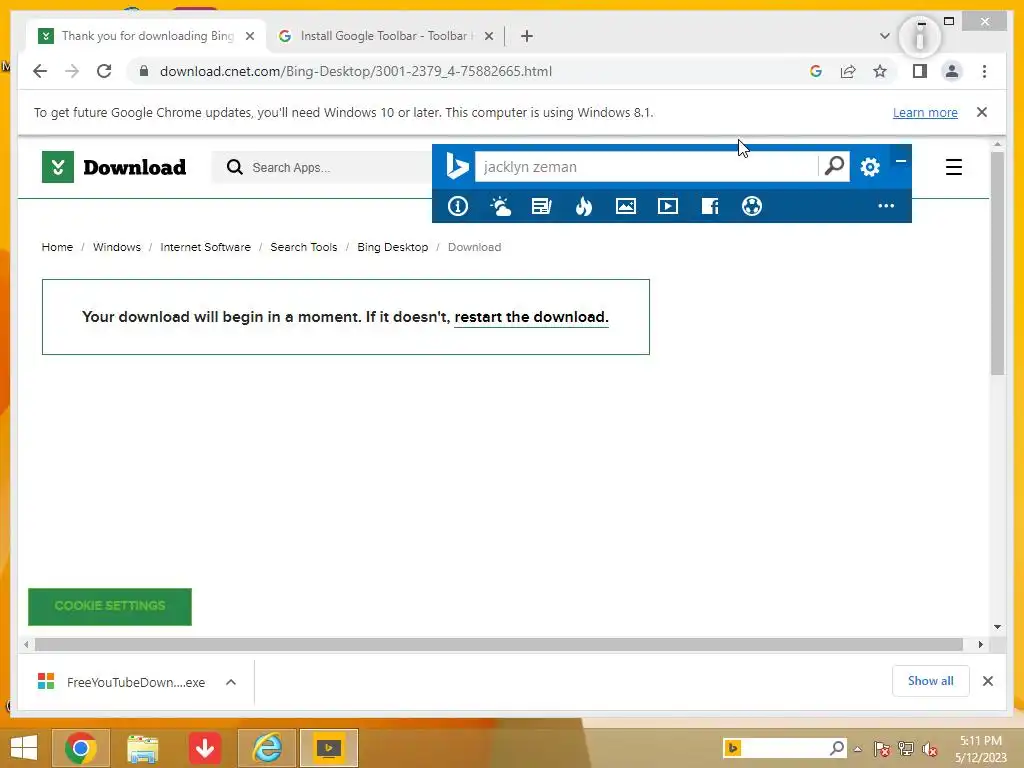The height and width of the screenshot is (768, 1024).
Task: Open CNET Download hamburger menu
Action: tap(953, 167)
